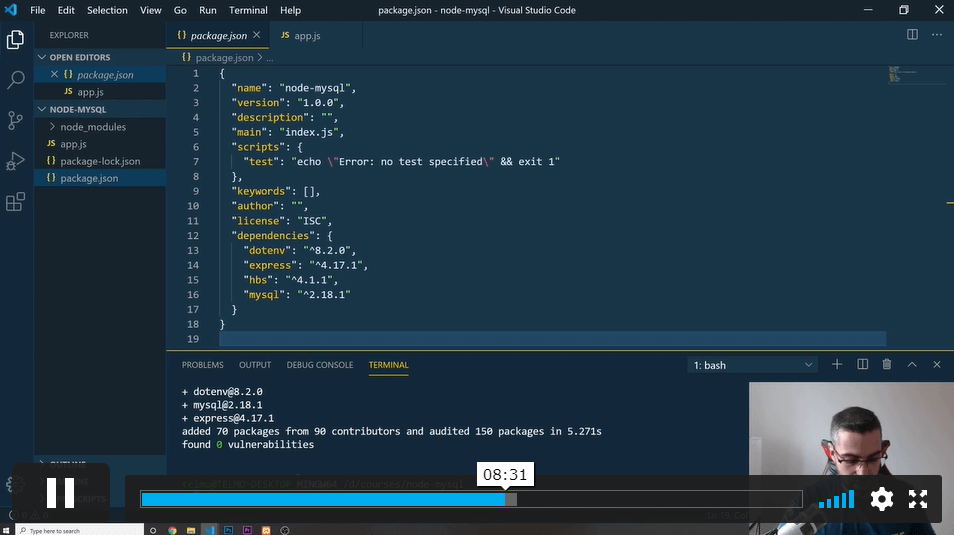Open File Explorer from the taskbar

191,530
